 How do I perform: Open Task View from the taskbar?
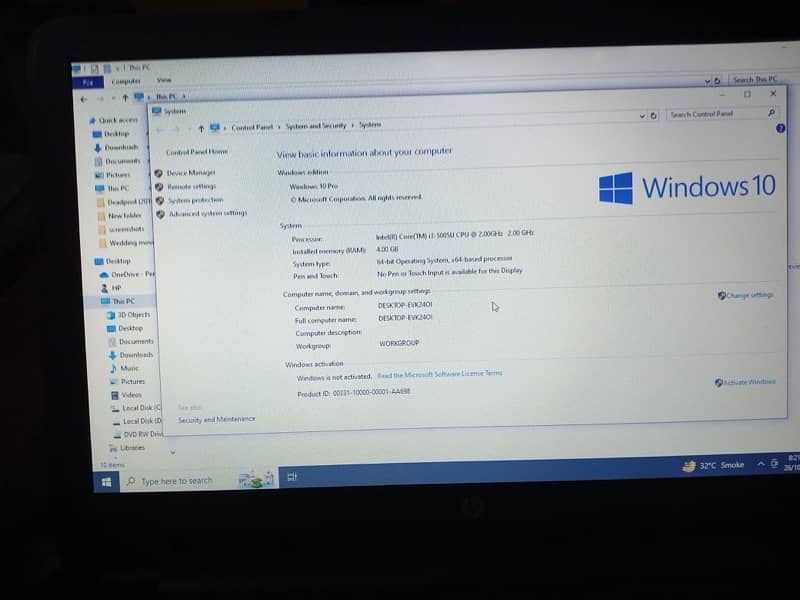tap(292, 477)
